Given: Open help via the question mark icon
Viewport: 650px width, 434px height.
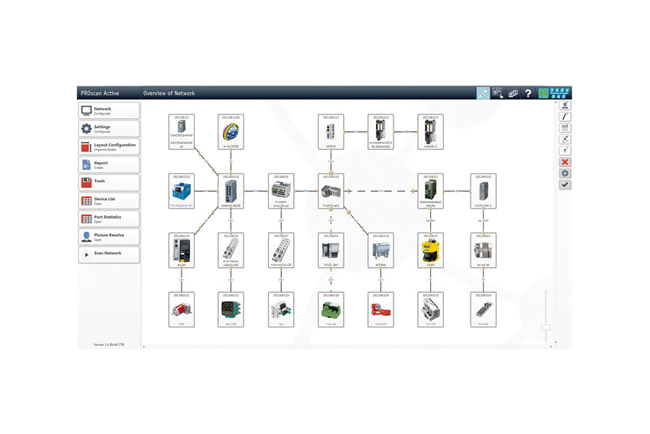Looking at the screenshot, I should click(528, 93).
